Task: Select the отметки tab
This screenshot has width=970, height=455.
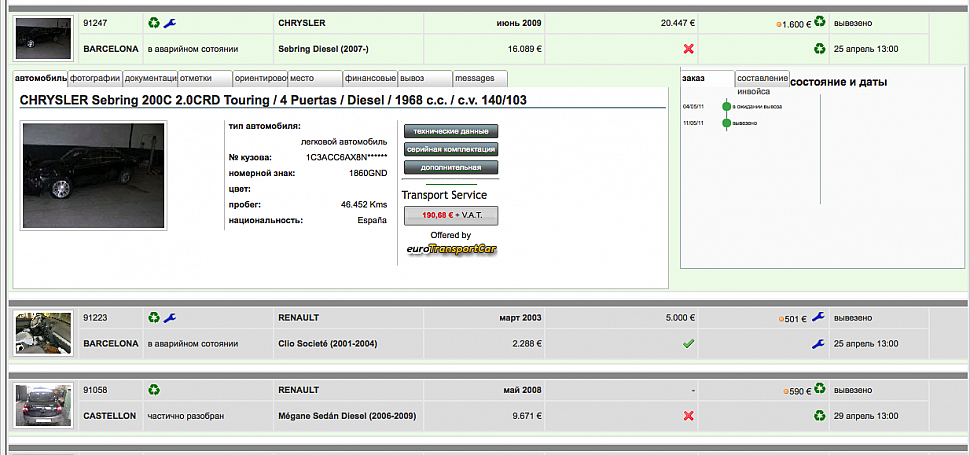Action: [x=205, y=79]
